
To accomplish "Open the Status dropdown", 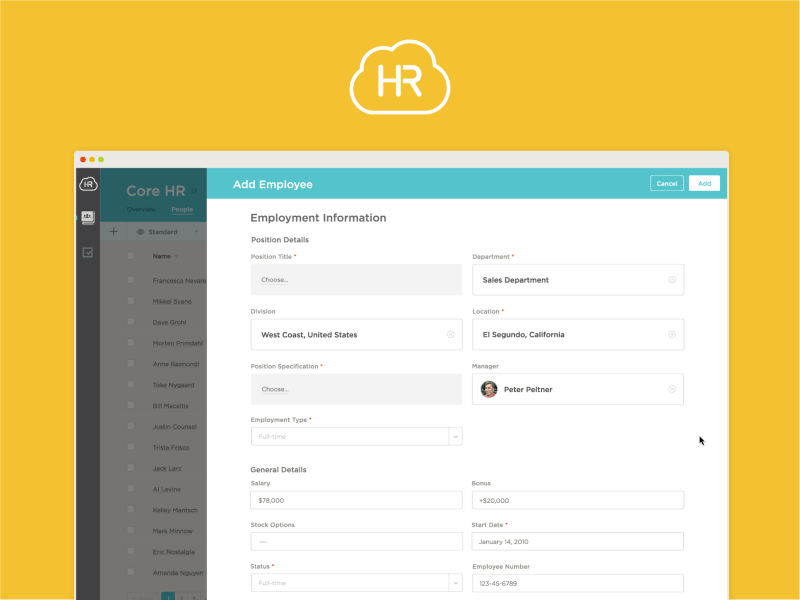I will (455, 582).
